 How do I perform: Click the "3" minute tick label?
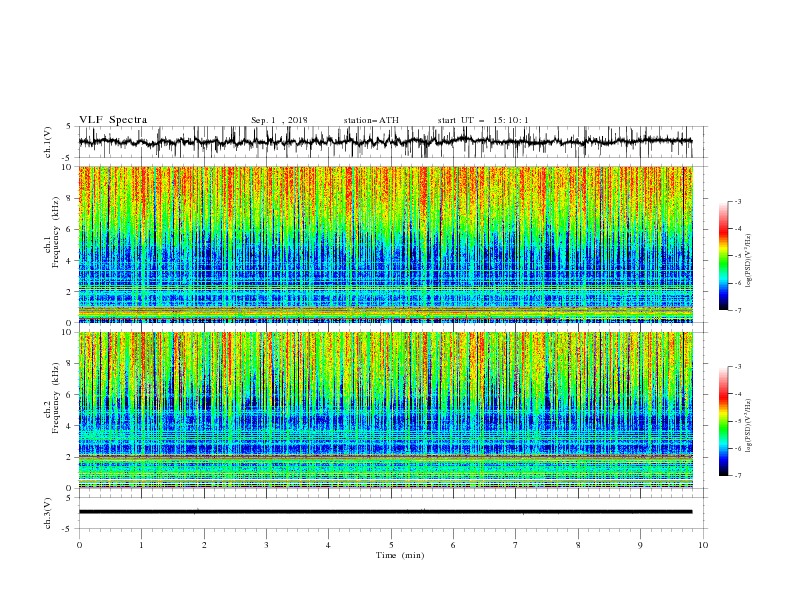pyautogui.click(x=266, y=545)
